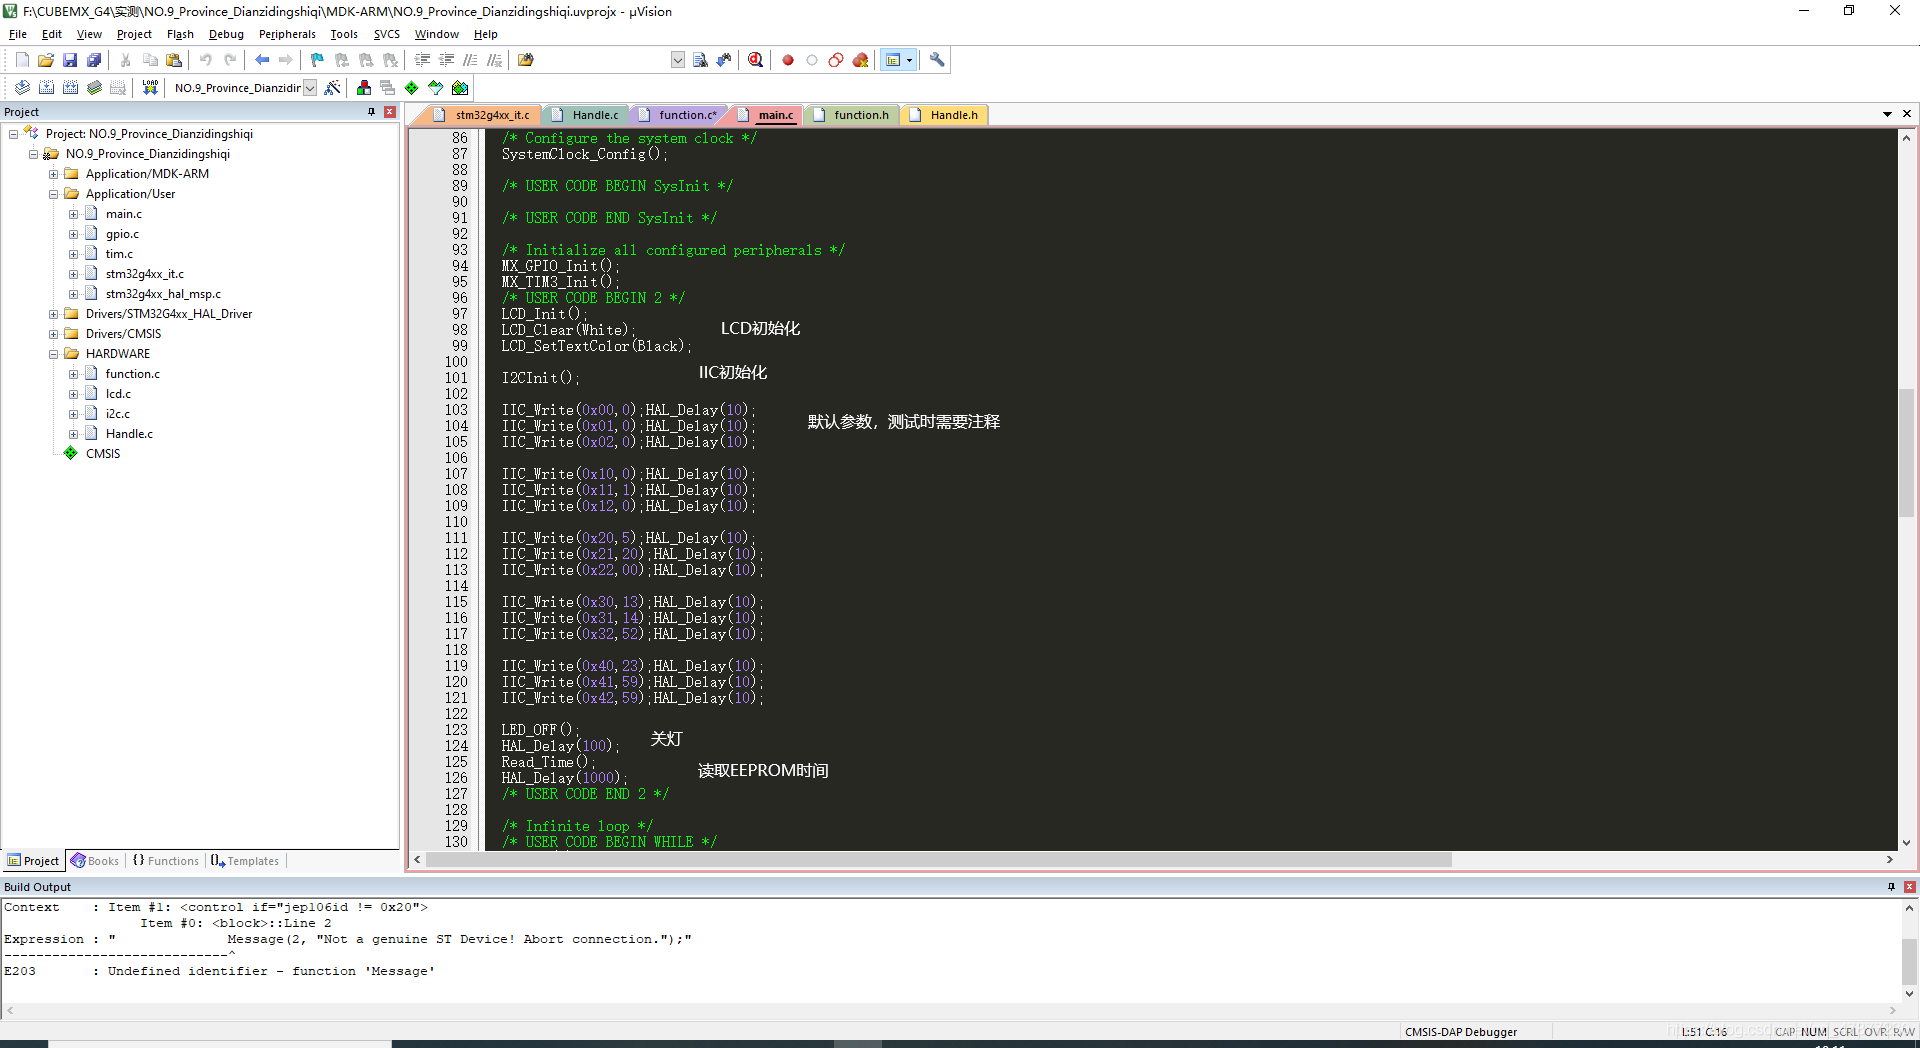The height and width of the screenshot is (1048, 1920).
Task: Click the Download to flash LOAD icon
Action: click(x=150, y=88)
